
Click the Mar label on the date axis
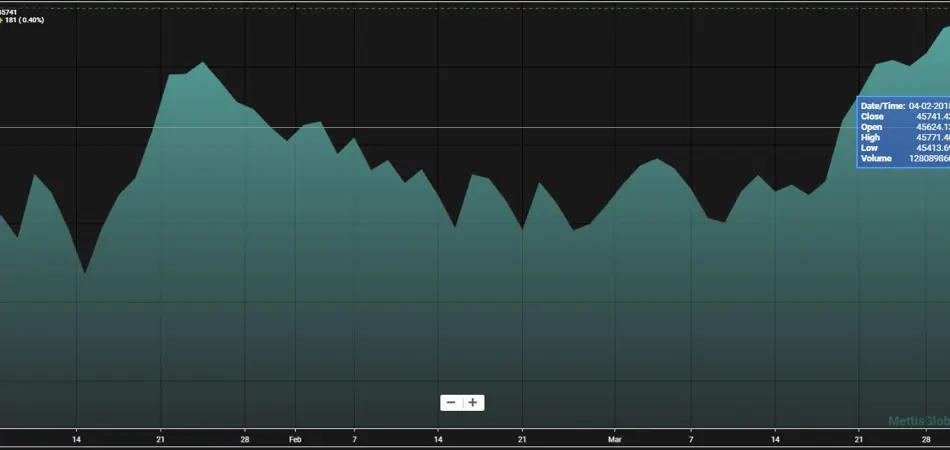[615, 438]
